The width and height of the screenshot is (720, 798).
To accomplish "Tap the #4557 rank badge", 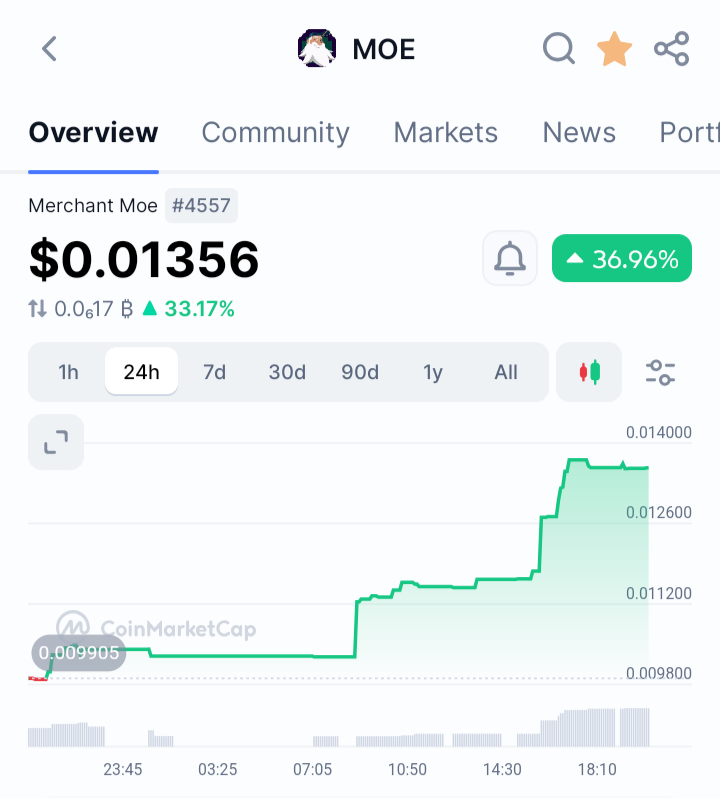I will pyautogui.click(x=201, y=206).
